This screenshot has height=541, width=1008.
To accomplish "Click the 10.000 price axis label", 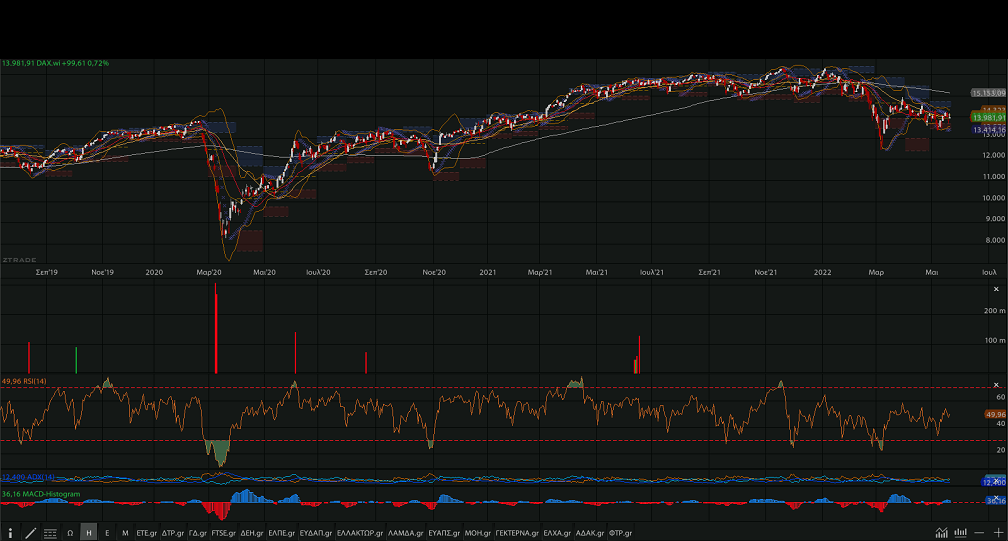I will [993, 198].
